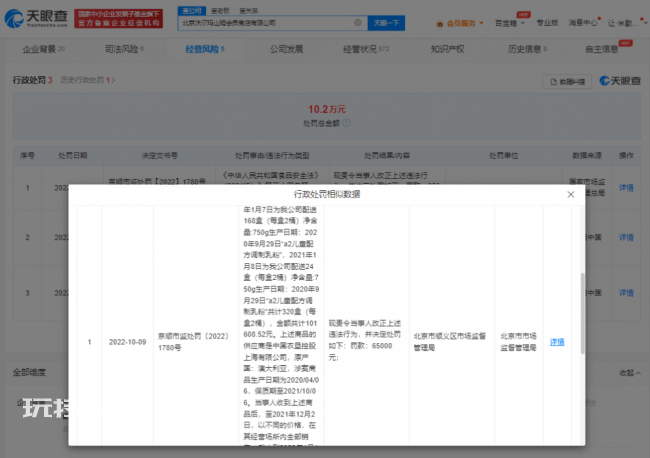Click the 专业版 link
Screen dimensions: 650x458
coord(547,23)
